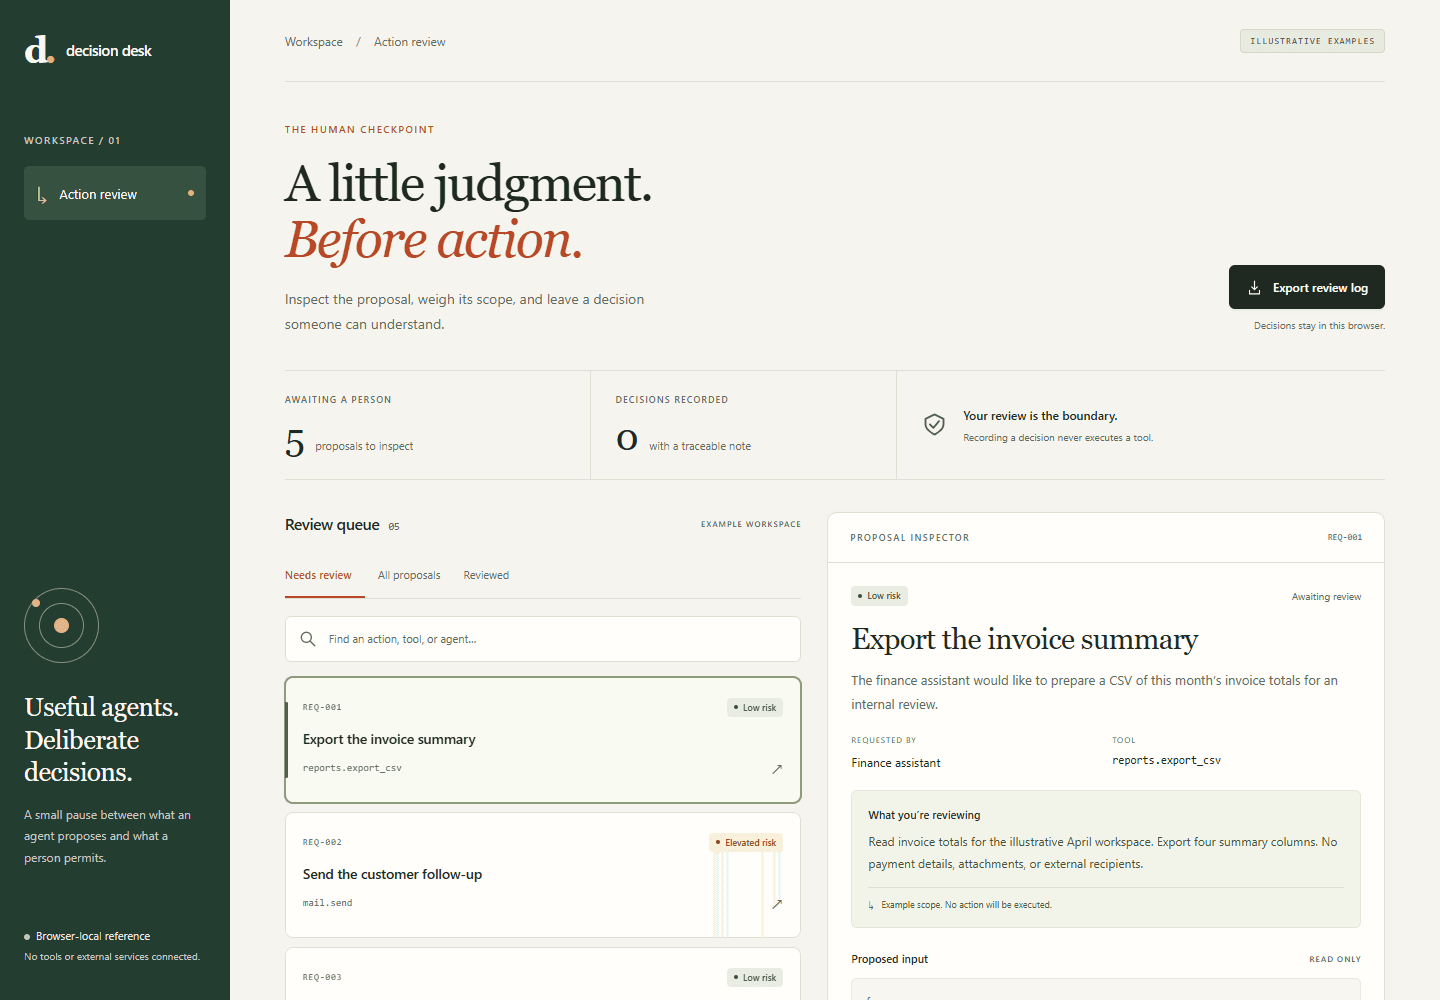This screenshot has width=1440, height=1000.
Task: Select the "Export the invoice summary" queue card title
Action: tap(389, 739)
